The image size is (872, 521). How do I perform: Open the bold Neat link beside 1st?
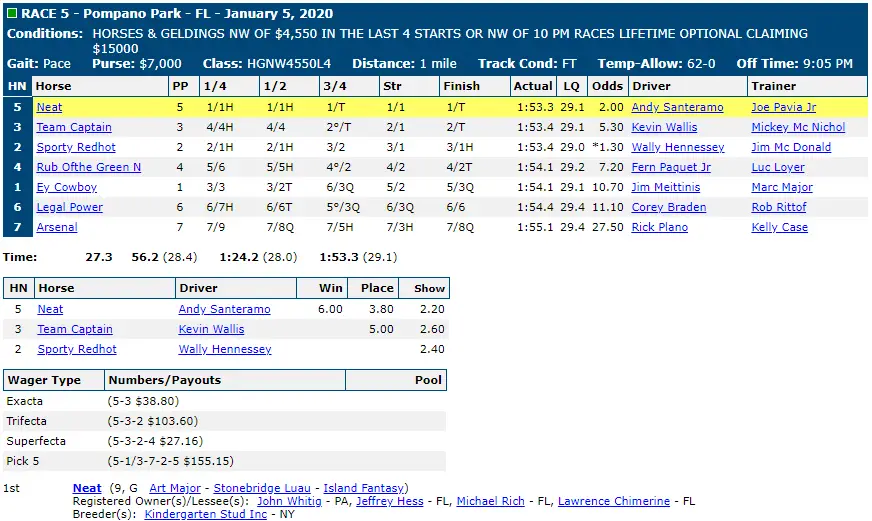click(x=87, y=488)
